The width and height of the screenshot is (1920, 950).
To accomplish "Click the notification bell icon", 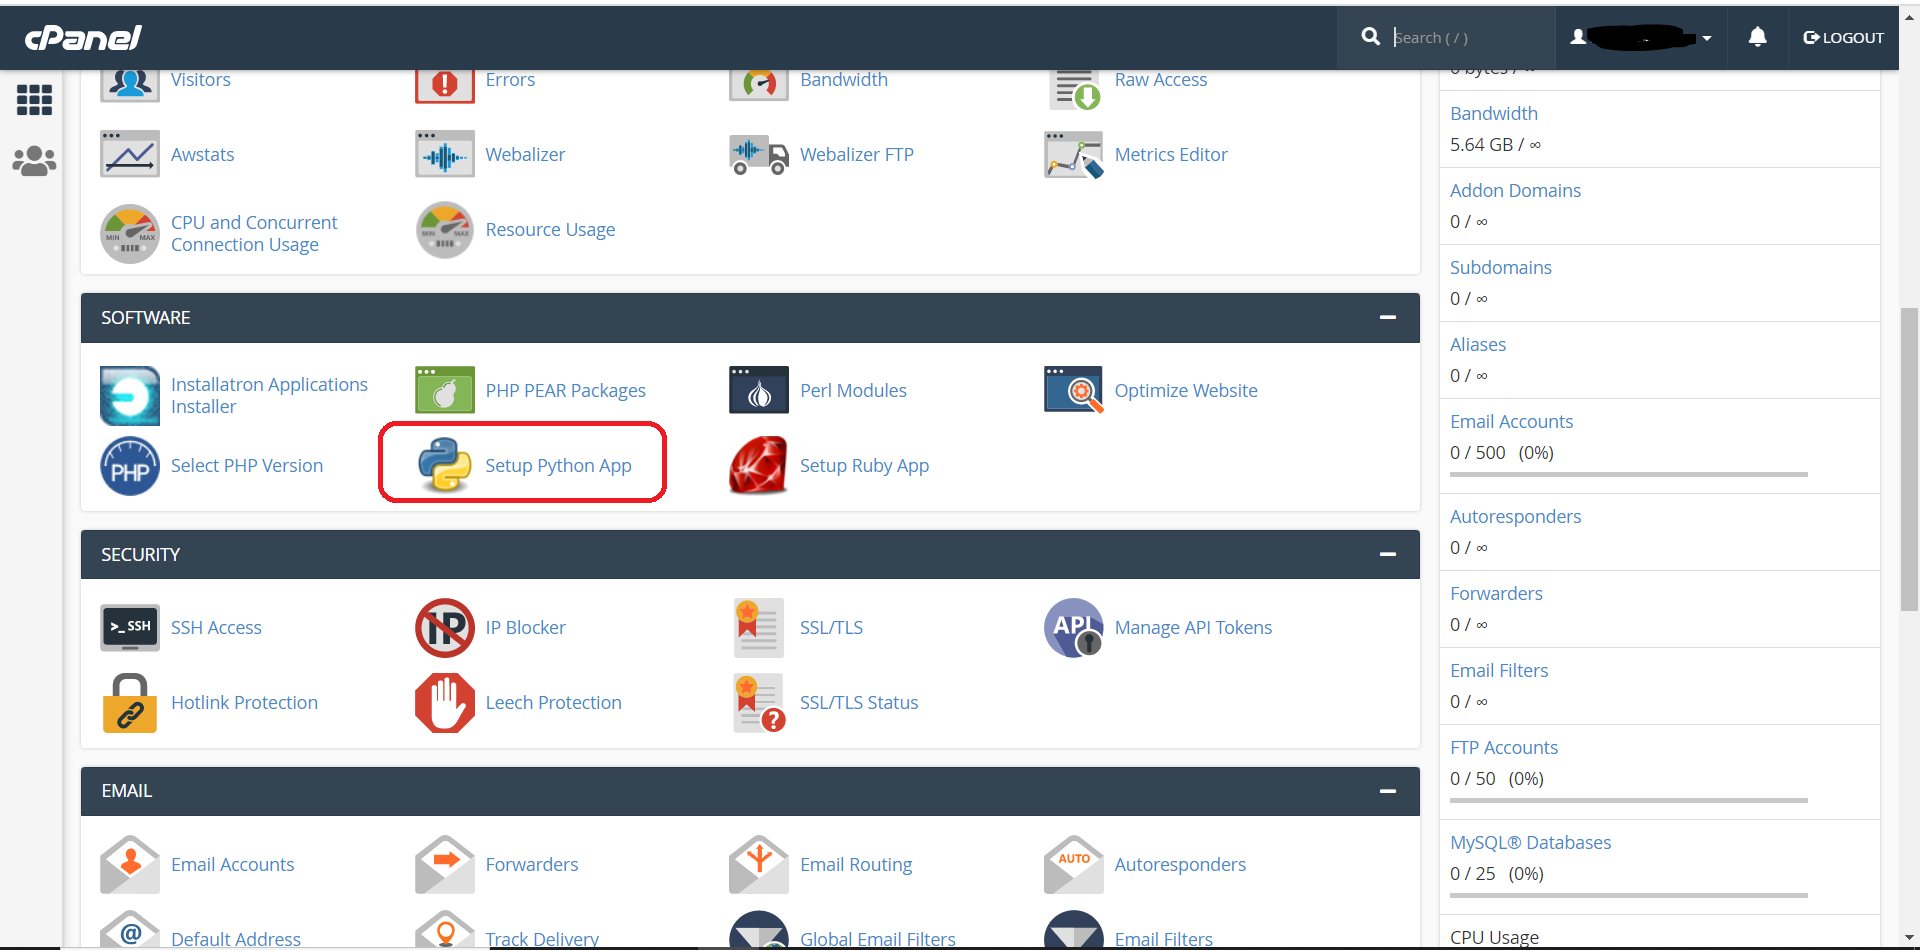I will point(1757,37).
